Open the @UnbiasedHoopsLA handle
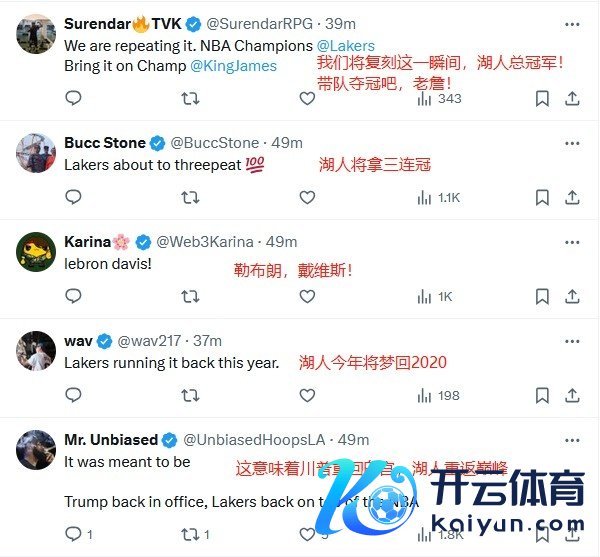 pyautogui.click(x=254, y=440)
